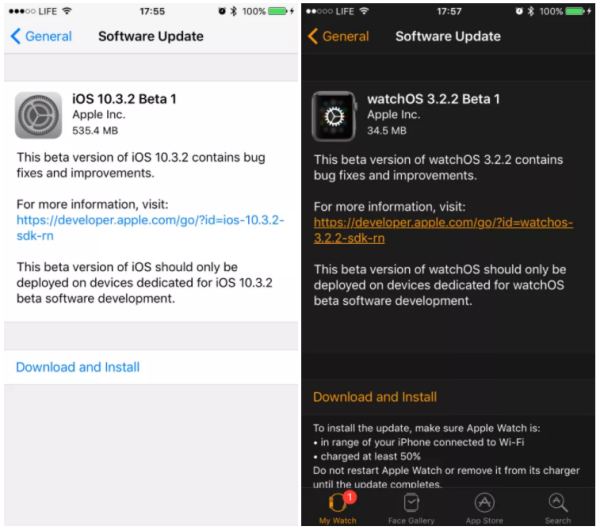Tap the watchOS 3.2.2 Beta 1 title

[434, 99]
